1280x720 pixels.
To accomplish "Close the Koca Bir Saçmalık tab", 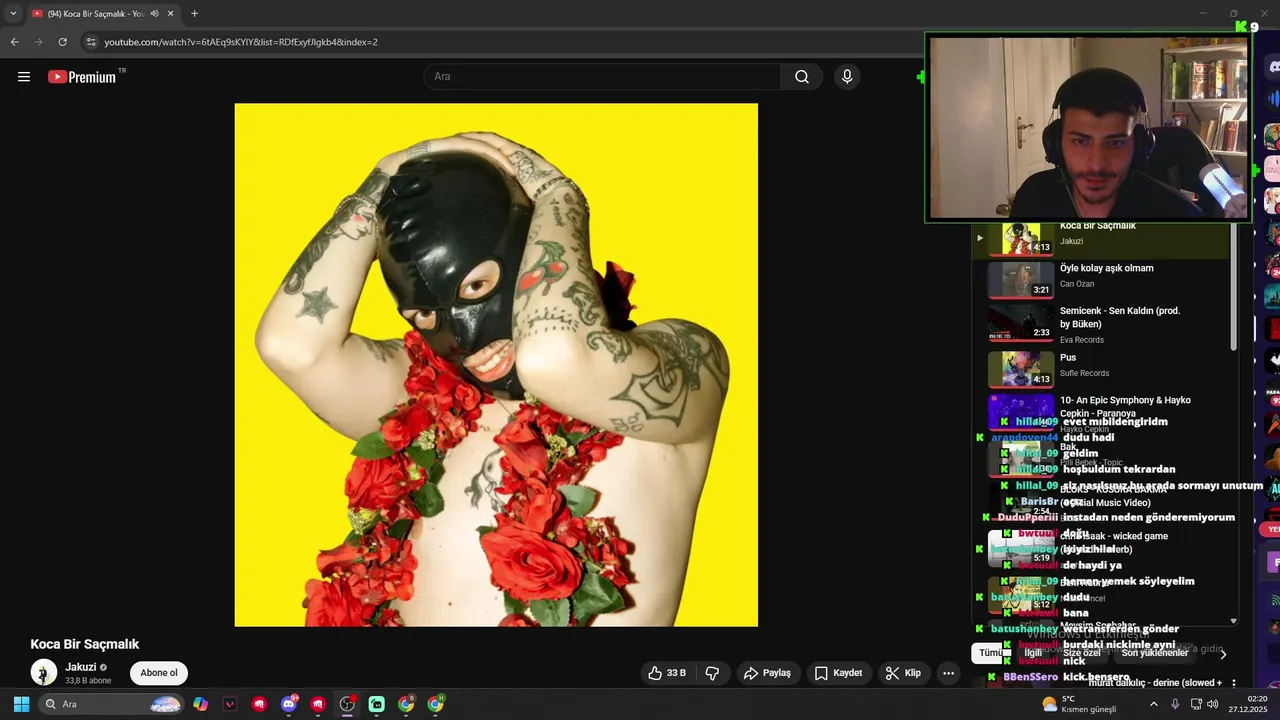I will [171, 14].
